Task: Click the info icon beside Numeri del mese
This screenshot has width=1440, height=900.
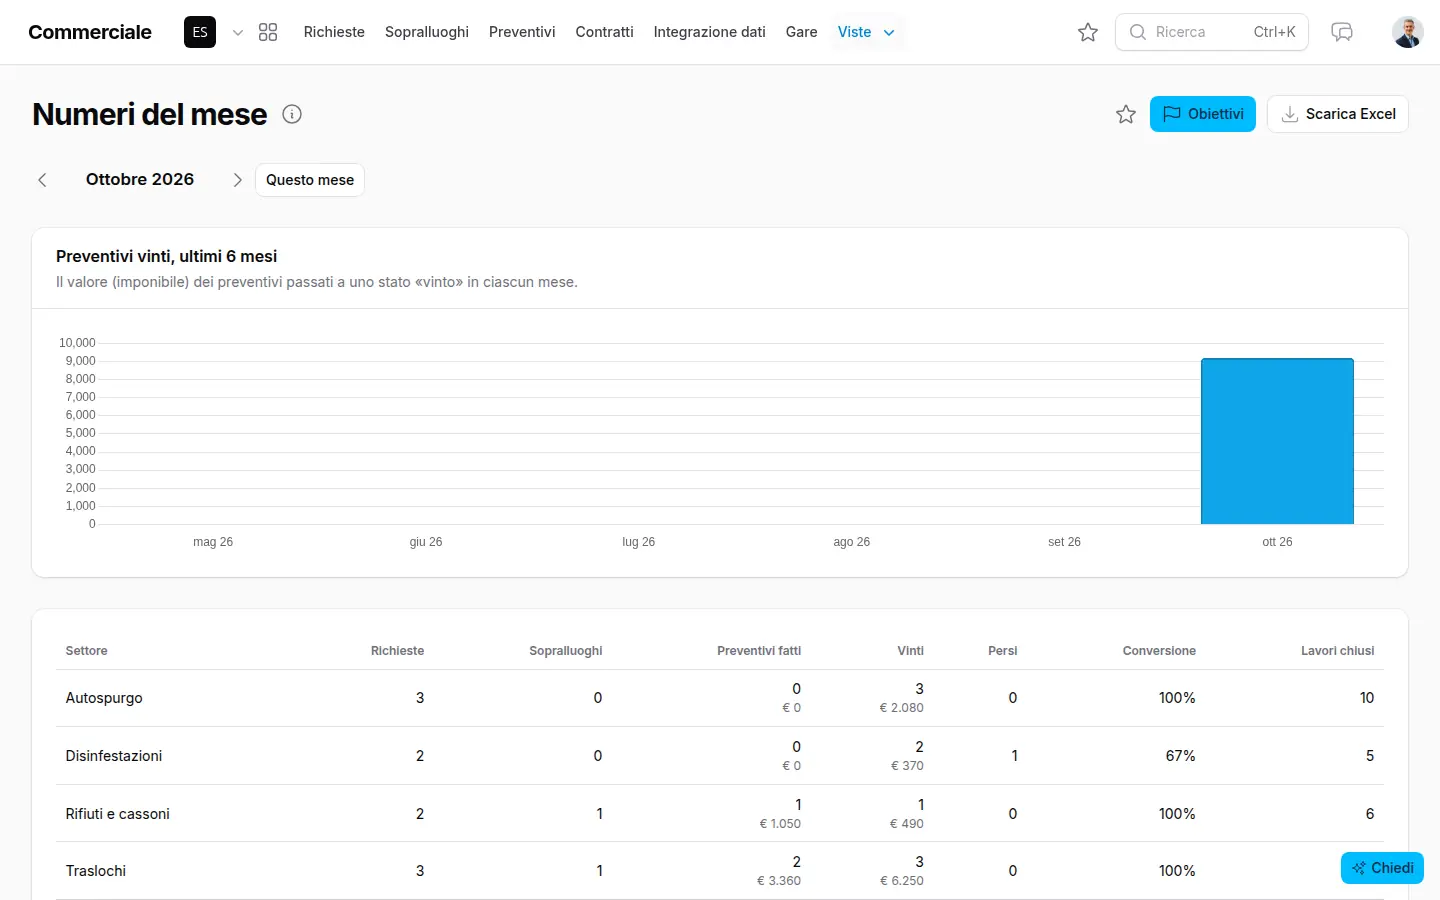Action: coord(292,114)
